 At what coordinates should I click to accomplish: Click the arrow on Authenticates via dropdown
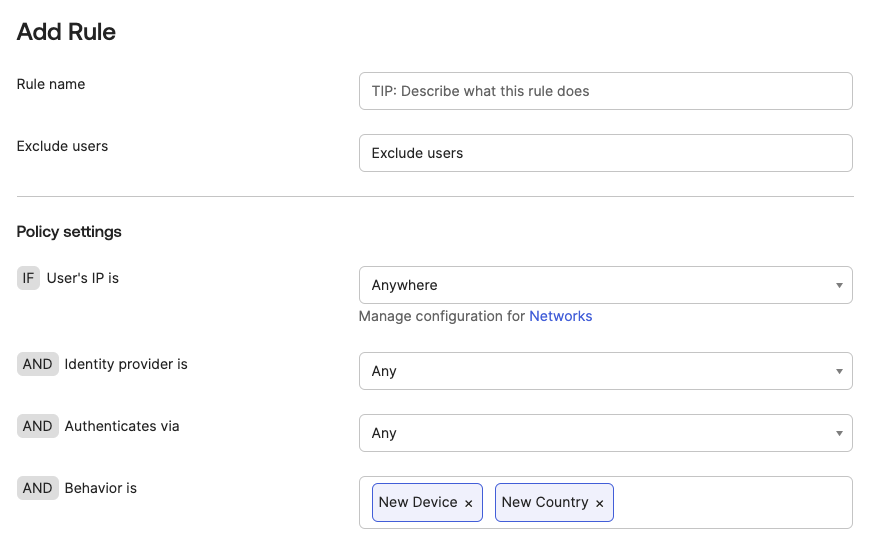pos(839,433)
